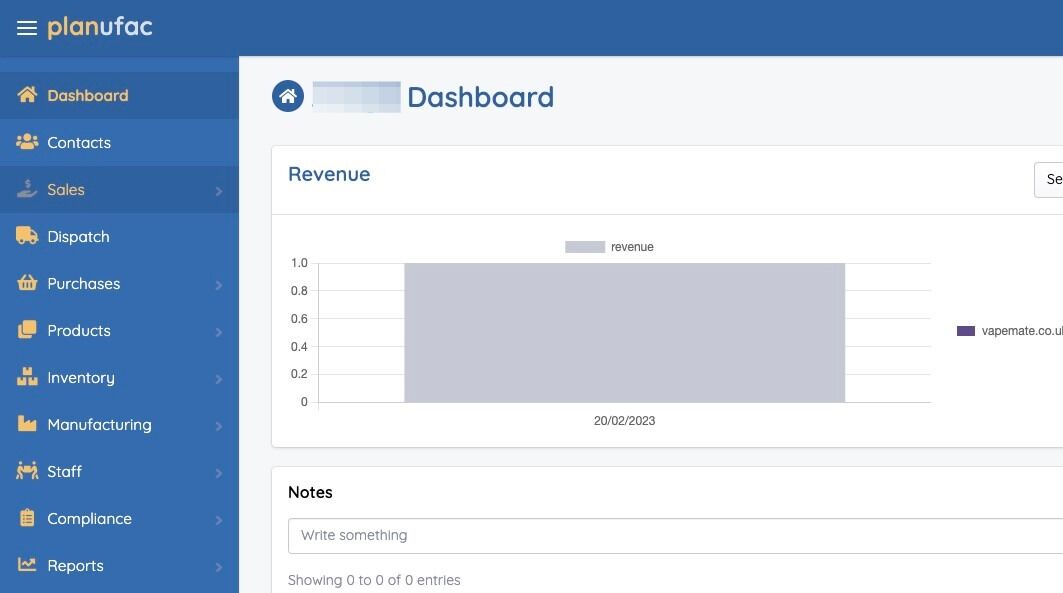Viewport: 1063px width, 593px height.
Task: Click the Products stack icon
Action: pos(27,329)
